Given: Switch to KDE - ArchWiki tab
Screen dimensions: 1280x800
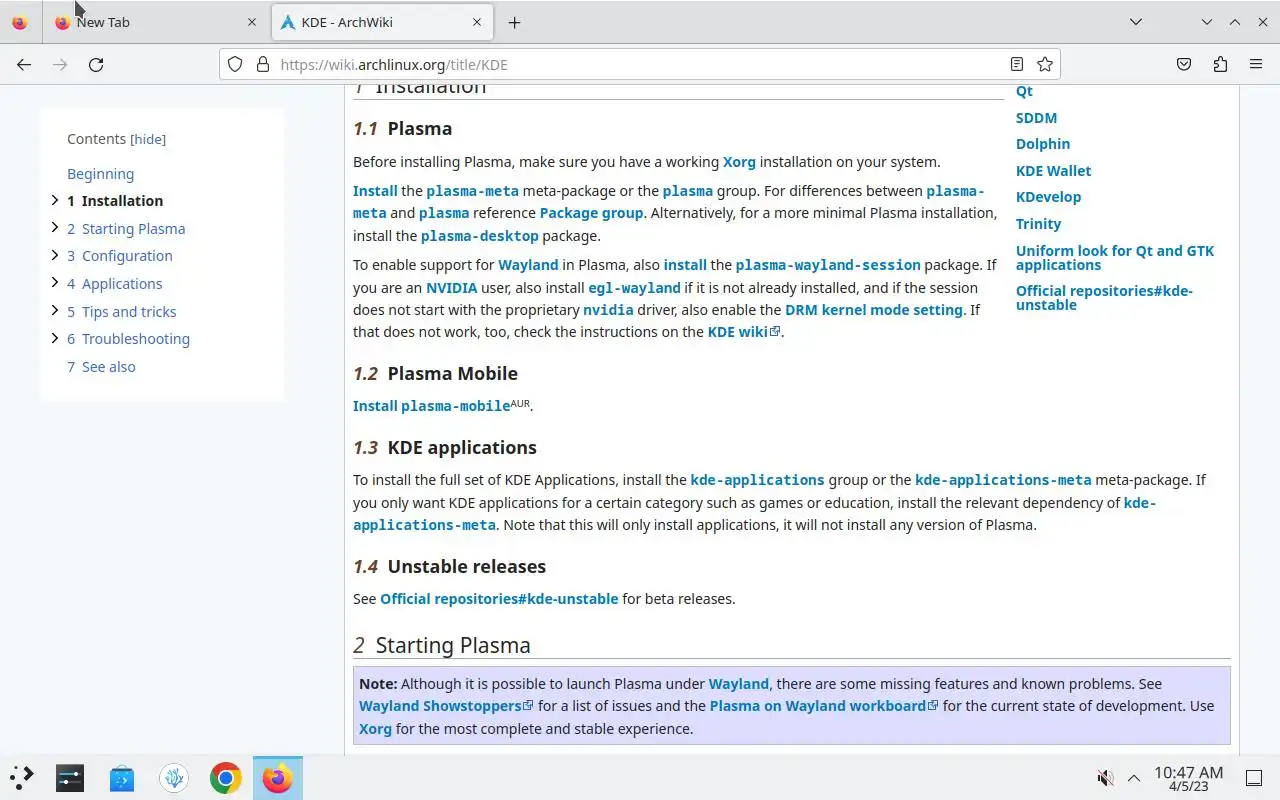Looking at the screenshot, I should point(381,22).
